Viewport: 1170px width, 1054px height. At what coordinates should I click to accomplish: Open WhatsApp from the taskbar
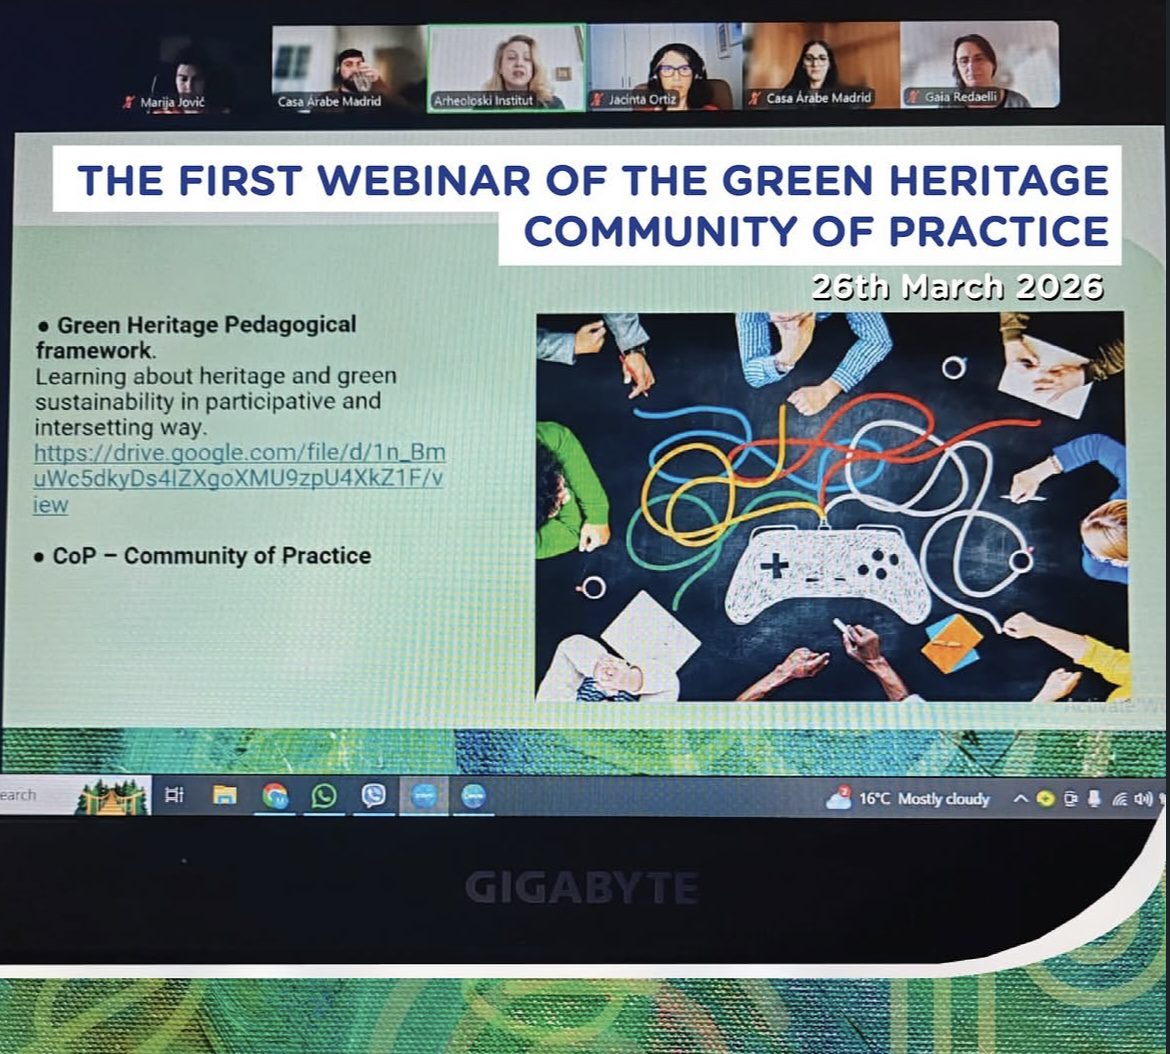click(324, 796)
